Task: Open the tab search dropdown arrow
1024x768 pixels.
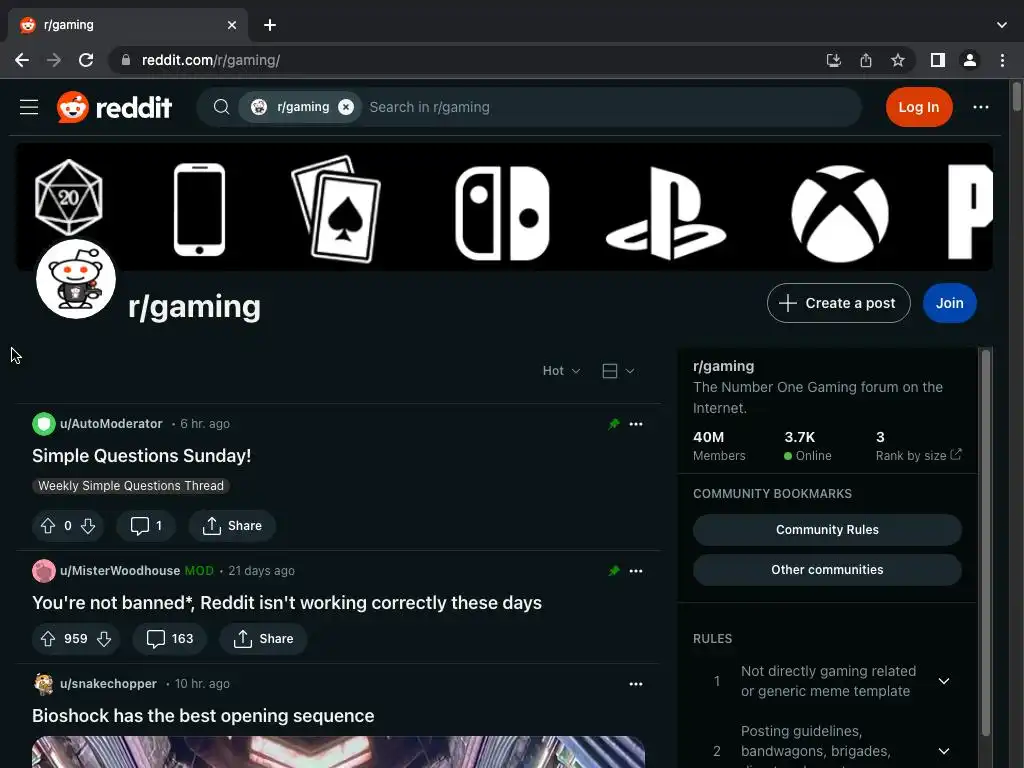Action: tap(1002, 25)
